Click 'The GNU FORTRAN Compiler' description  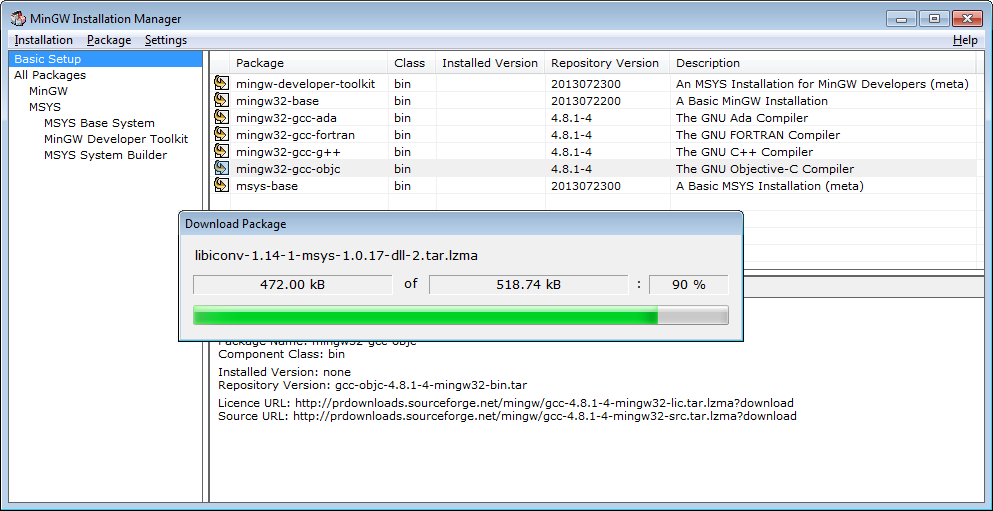[758, 135]
